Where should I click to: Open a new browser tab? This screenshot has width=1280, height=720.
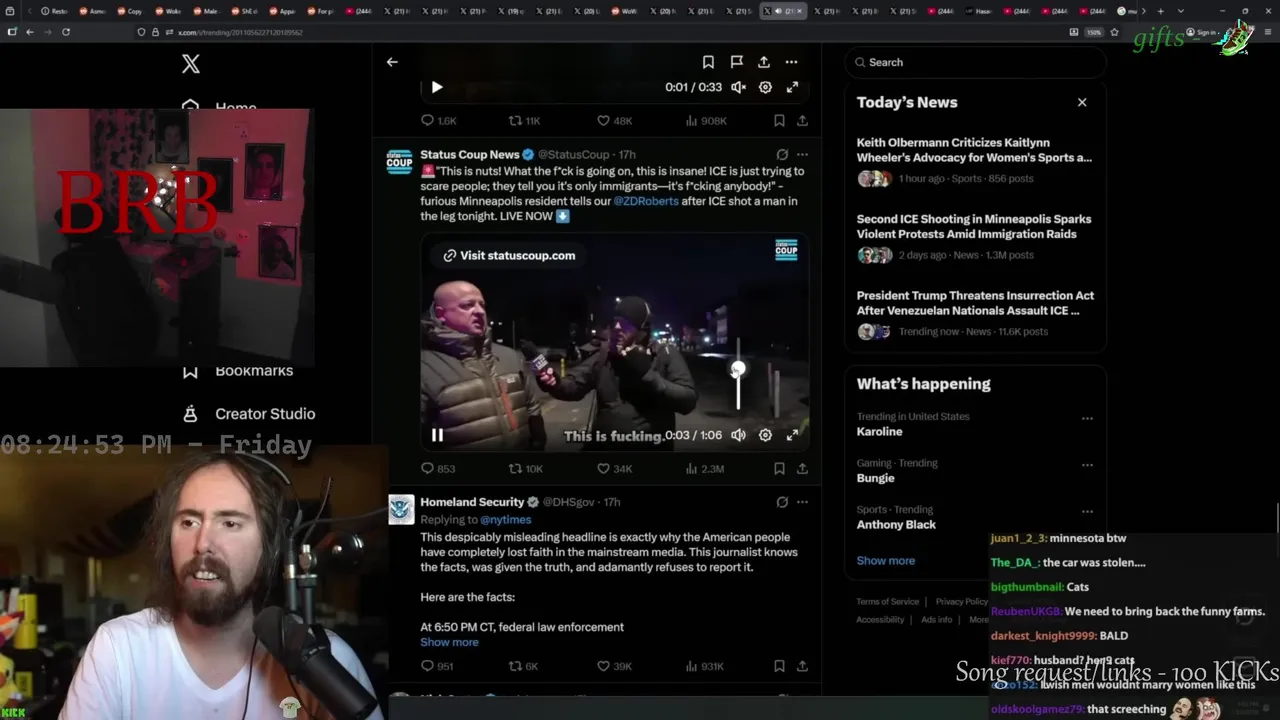coord(1160,11)
